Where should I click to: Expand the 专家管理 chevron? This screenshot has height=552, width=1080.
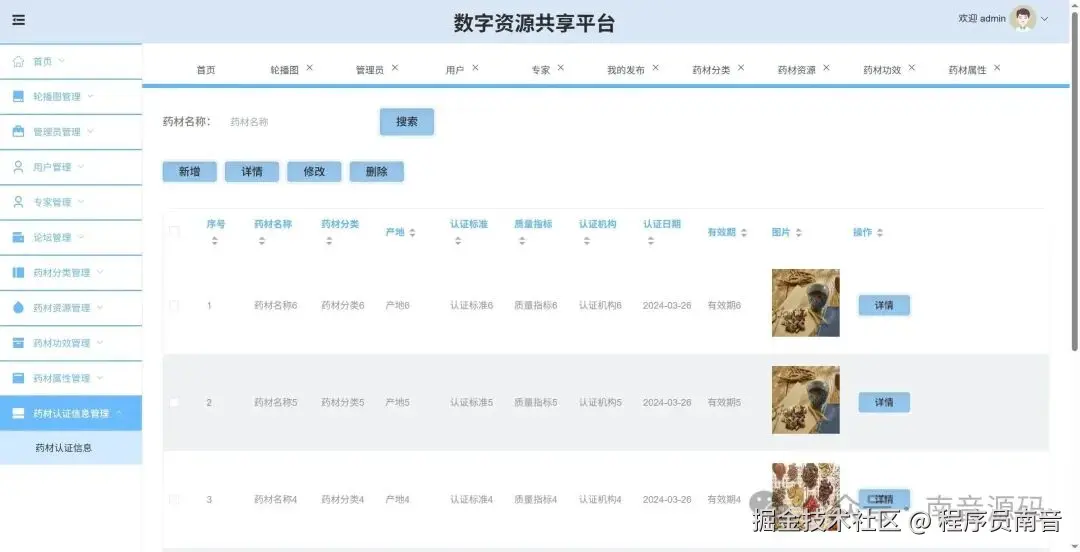pos(80,201)
